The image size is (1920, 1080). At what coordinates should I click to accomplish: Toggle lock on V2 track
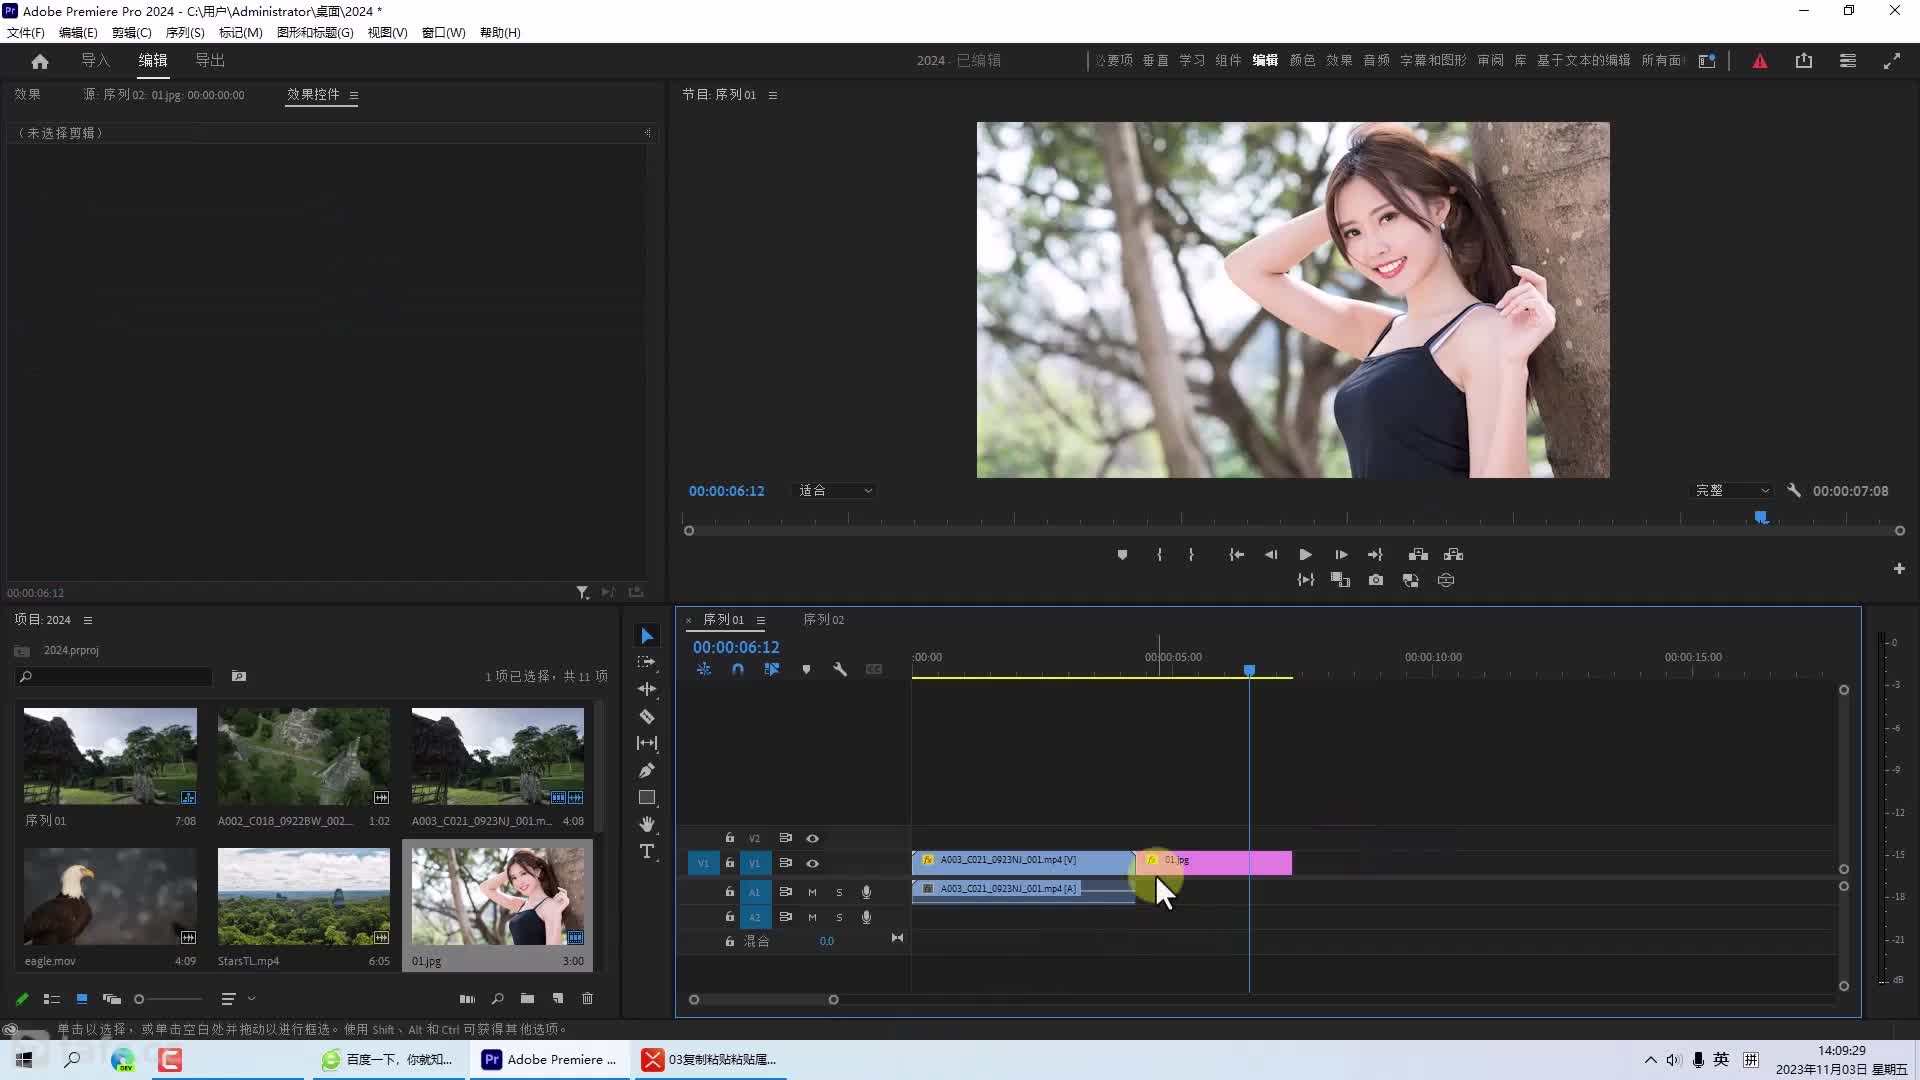click(x=729, y=838)
